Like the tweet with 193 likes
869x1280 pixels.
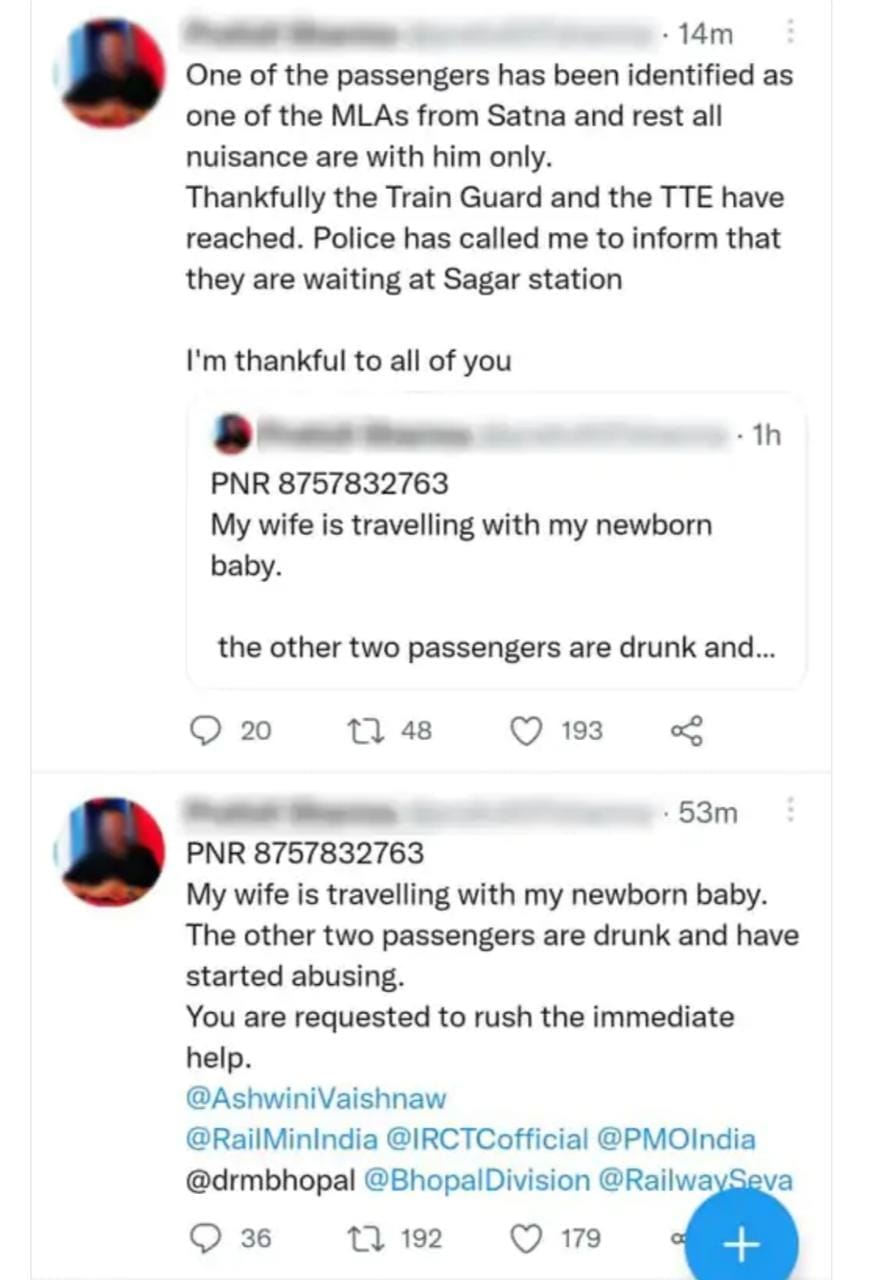pos(527,731)
